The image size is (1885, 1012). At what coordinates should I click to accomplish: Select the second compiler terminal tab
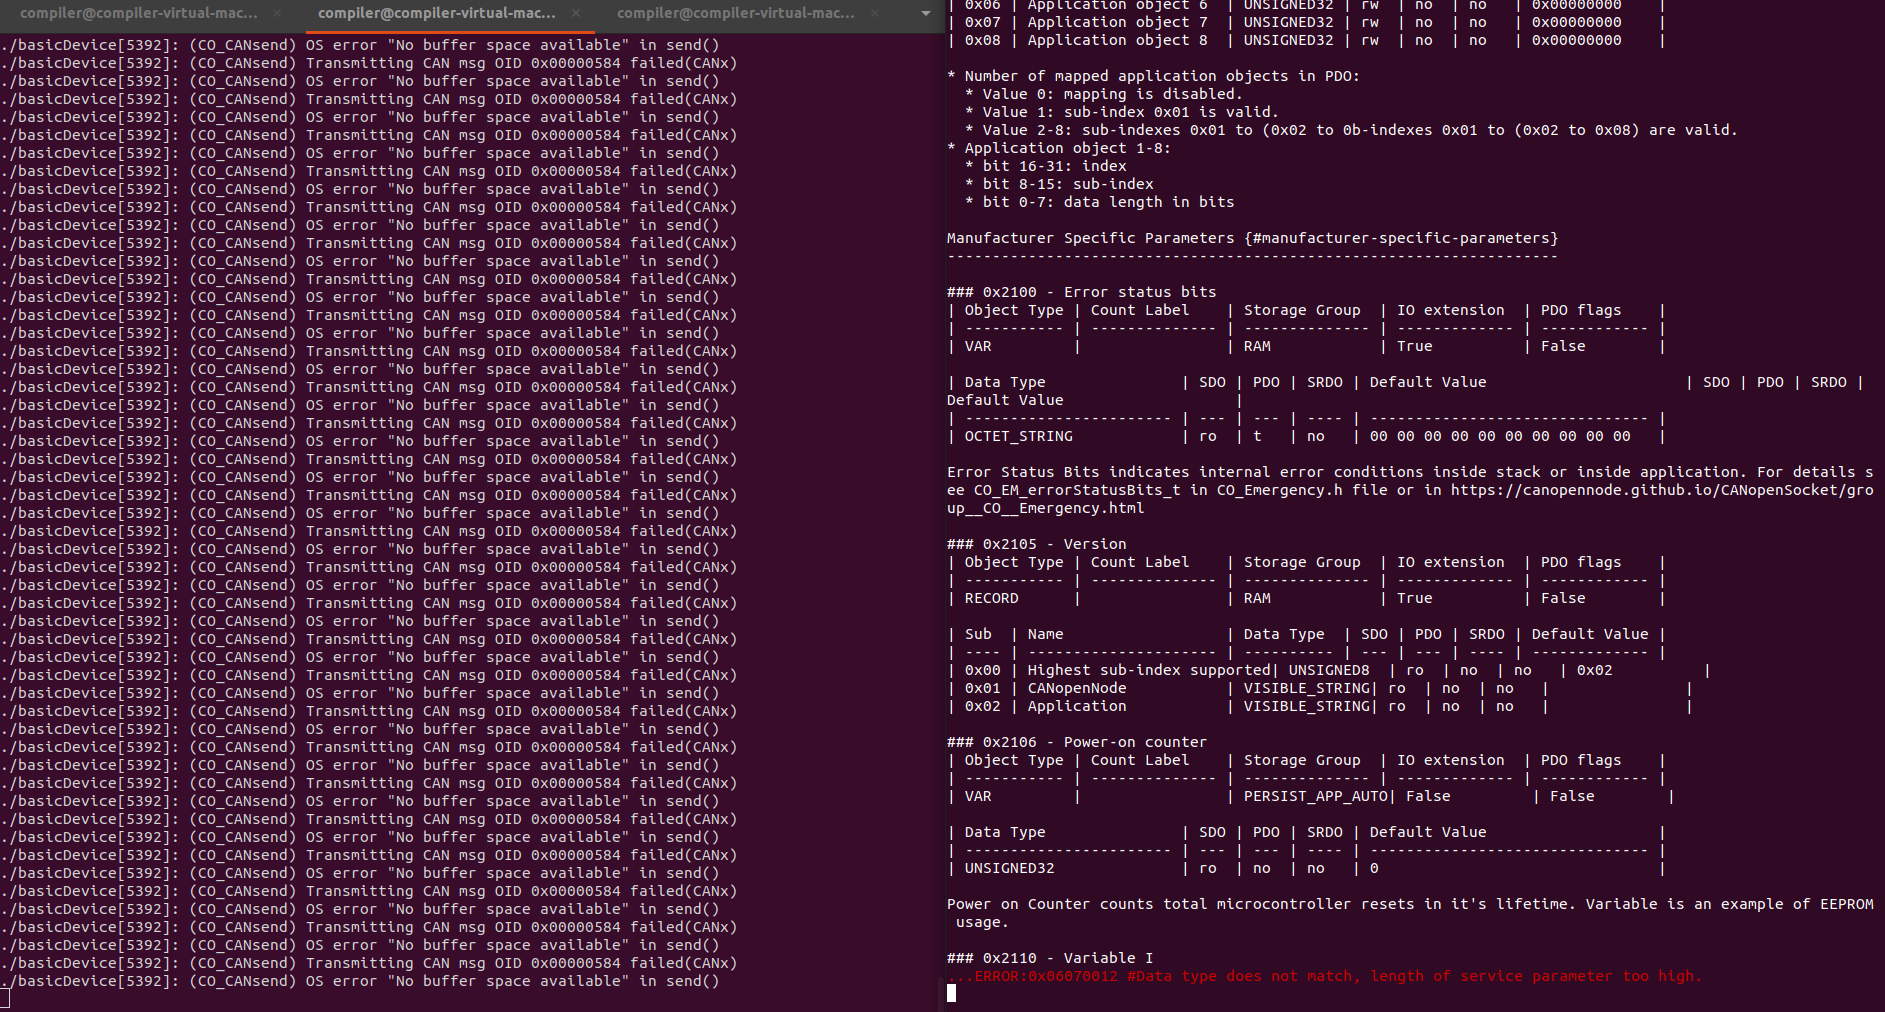pyautogui.click(x=436, y=14)
